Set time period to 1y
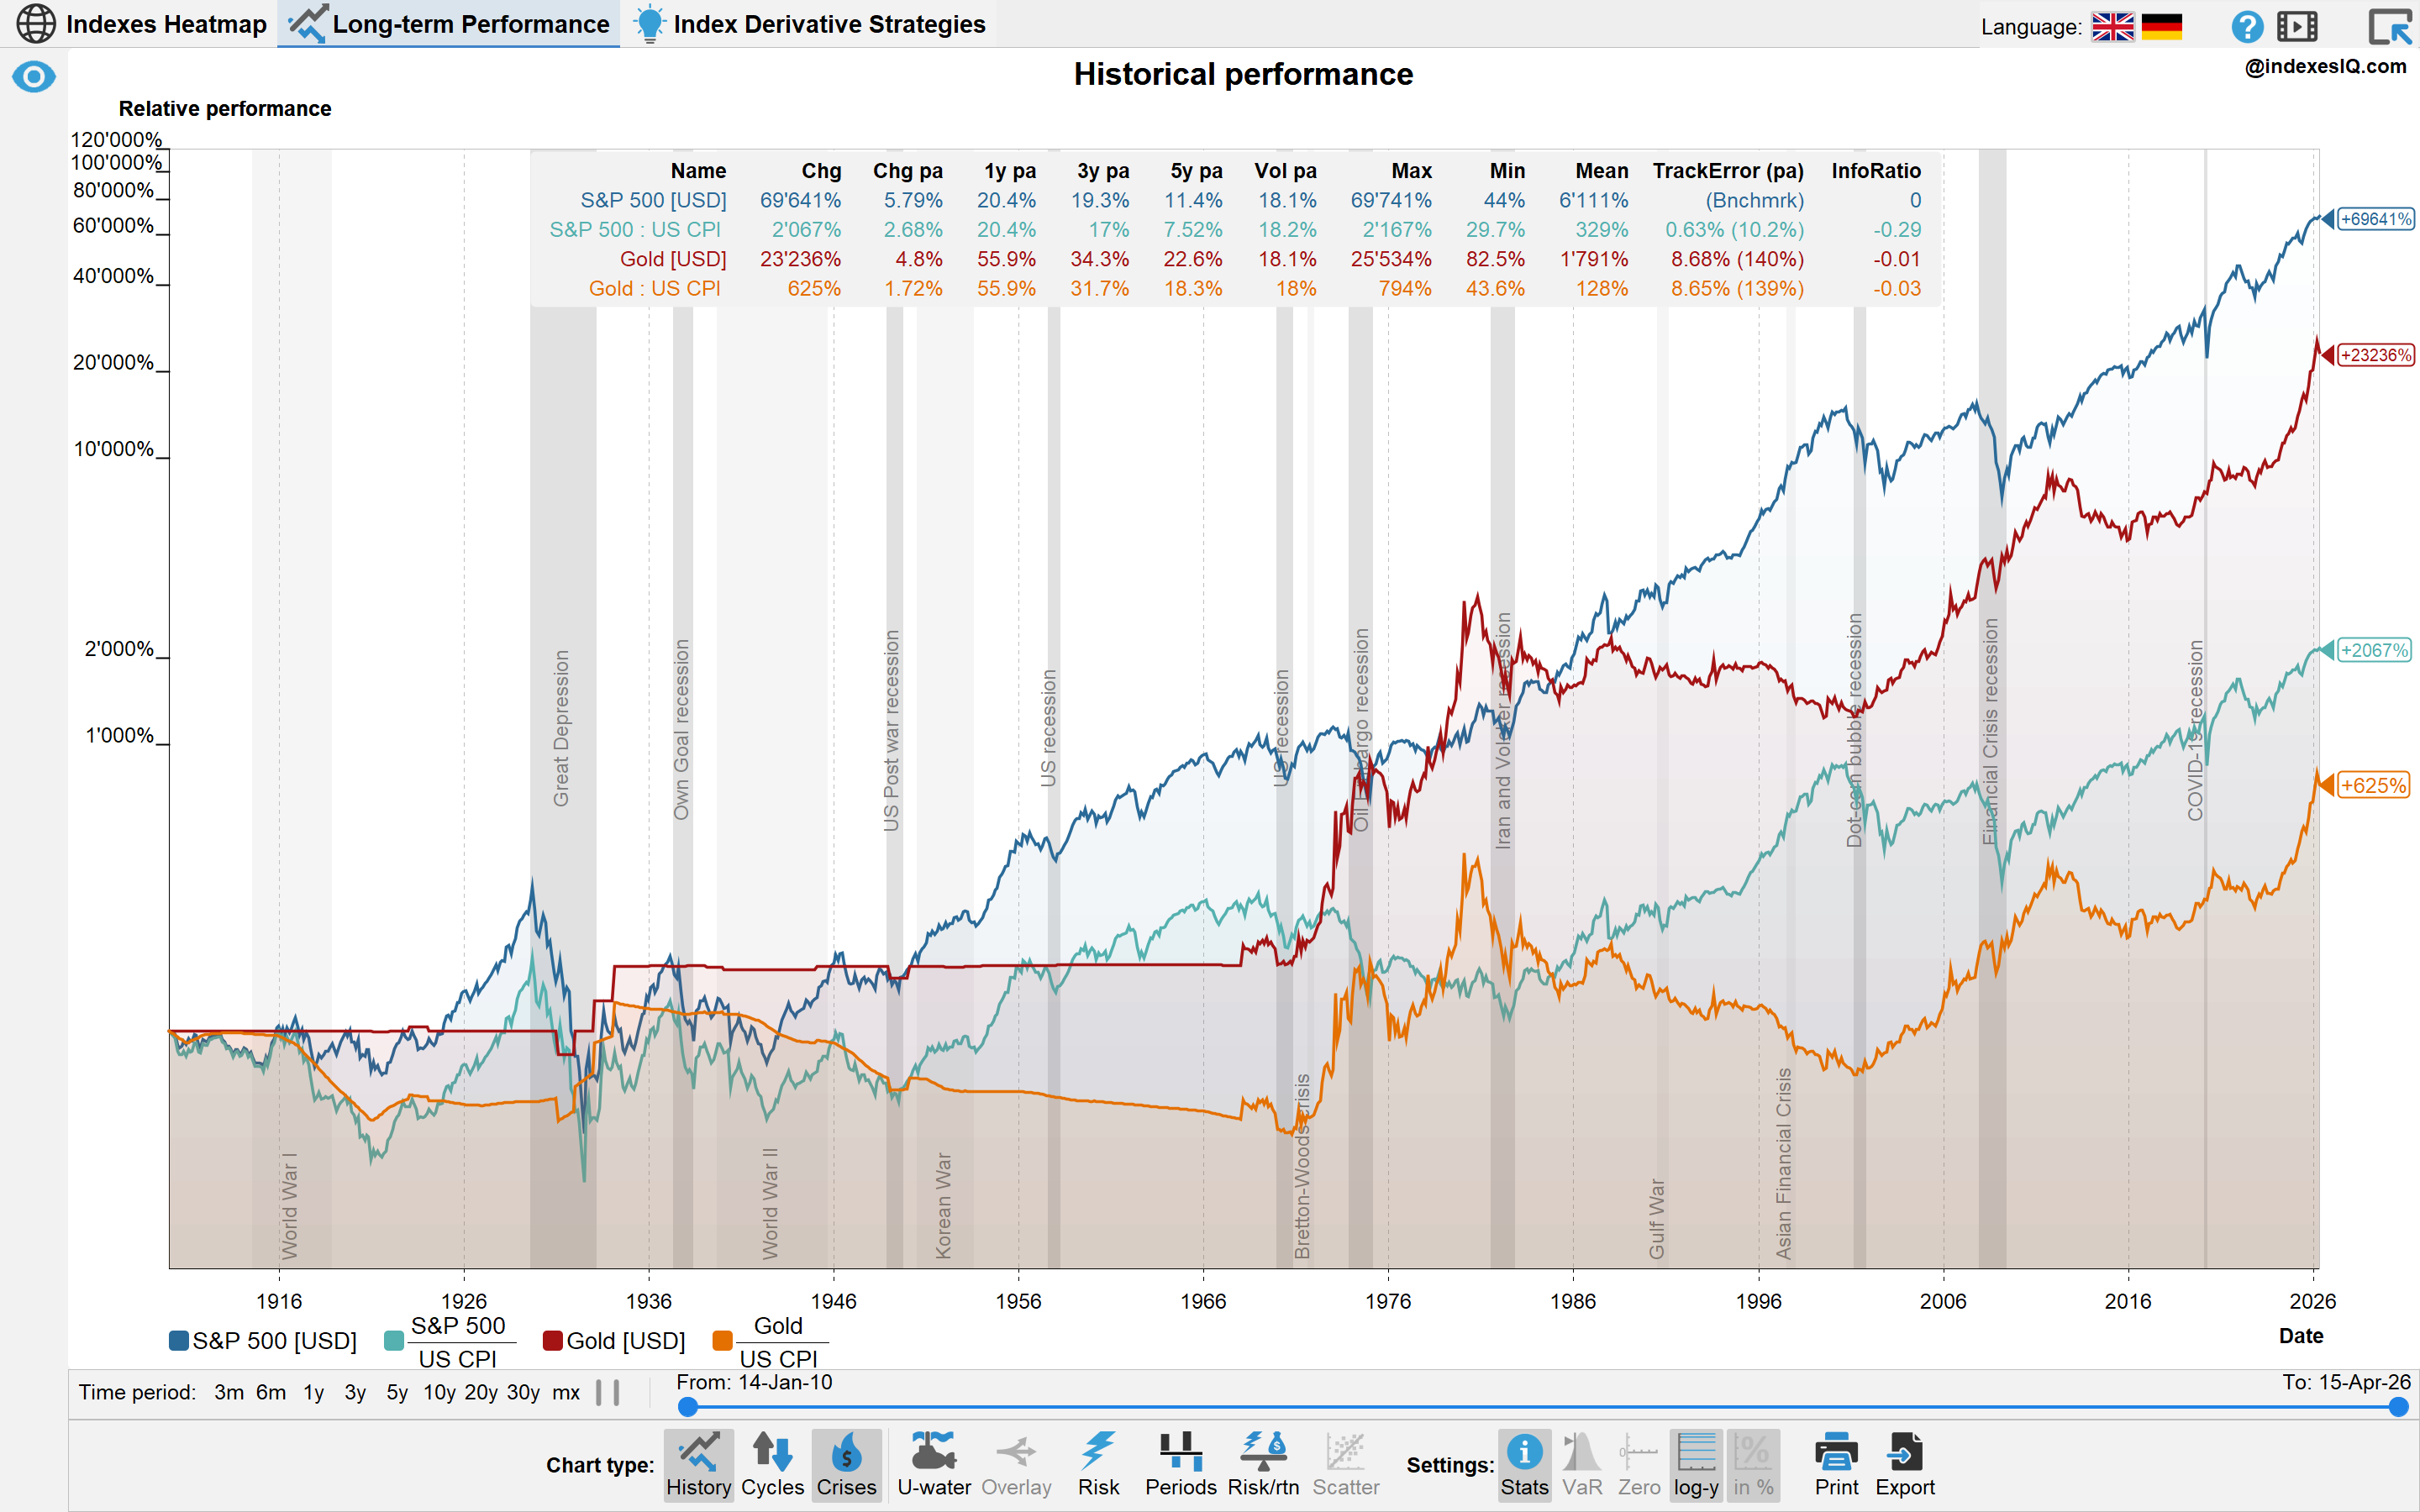The width and height of the screenshot is (2420, 1512). pos(314,1392)
